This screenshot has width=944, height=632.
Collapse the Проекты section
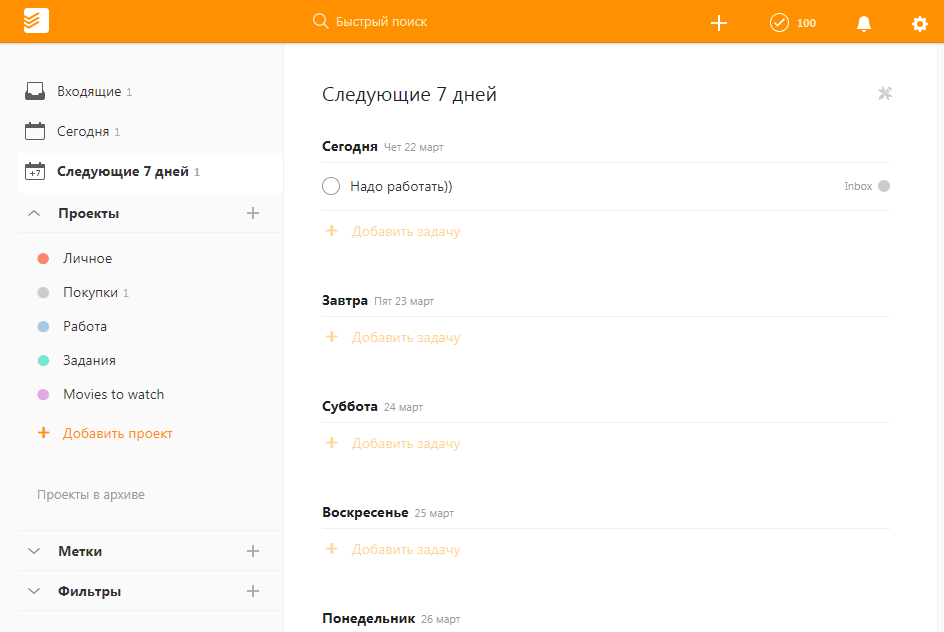34,213
